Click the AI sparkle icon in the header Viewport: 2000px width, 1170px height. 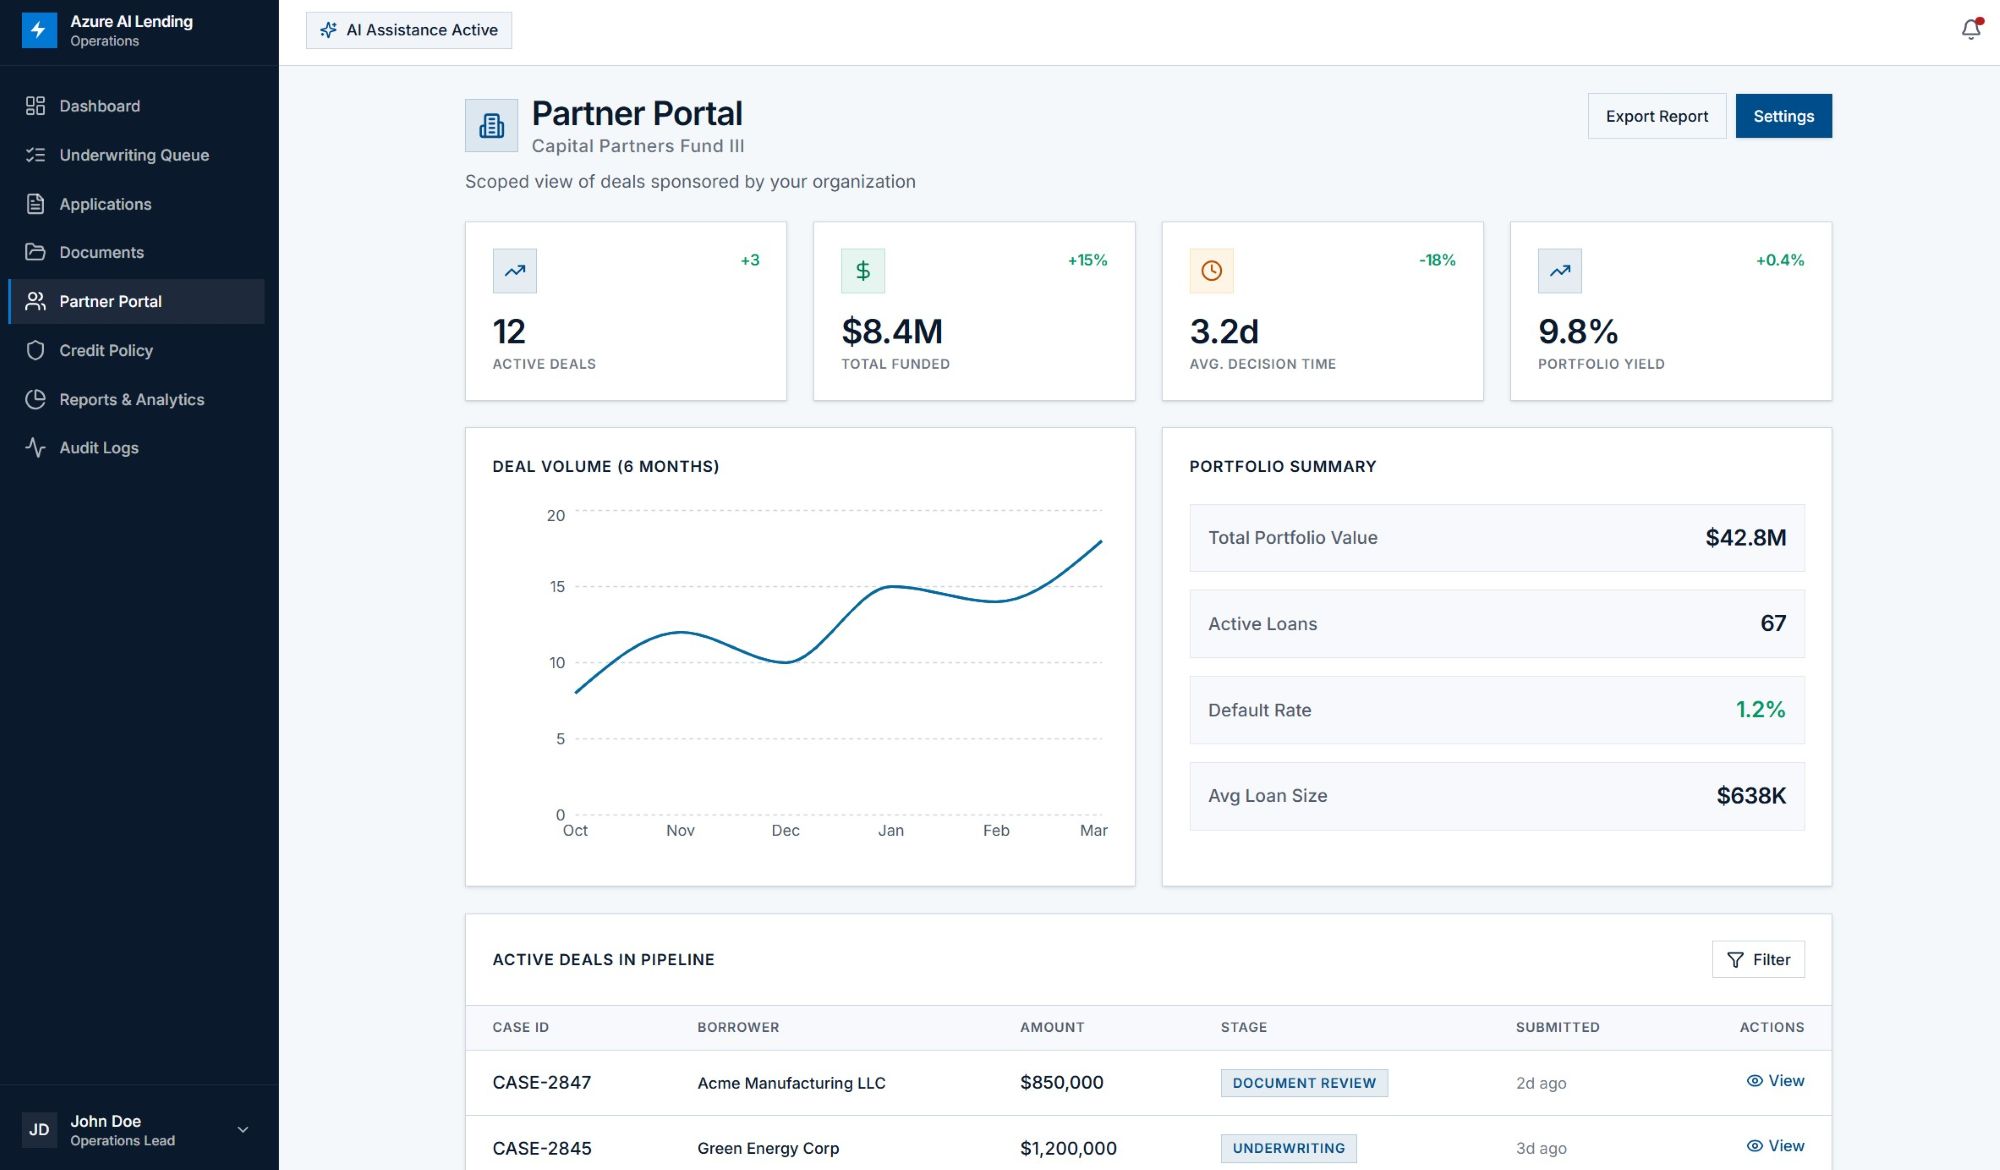(x=328, y=30)
